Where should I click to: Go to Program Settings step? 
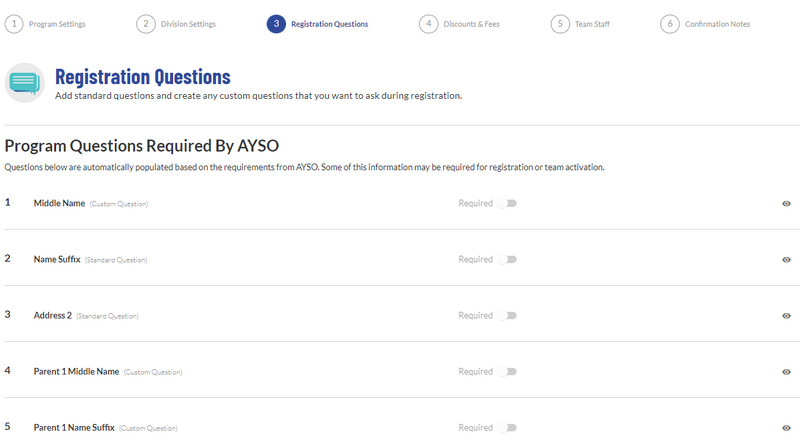tap(57, 24)
